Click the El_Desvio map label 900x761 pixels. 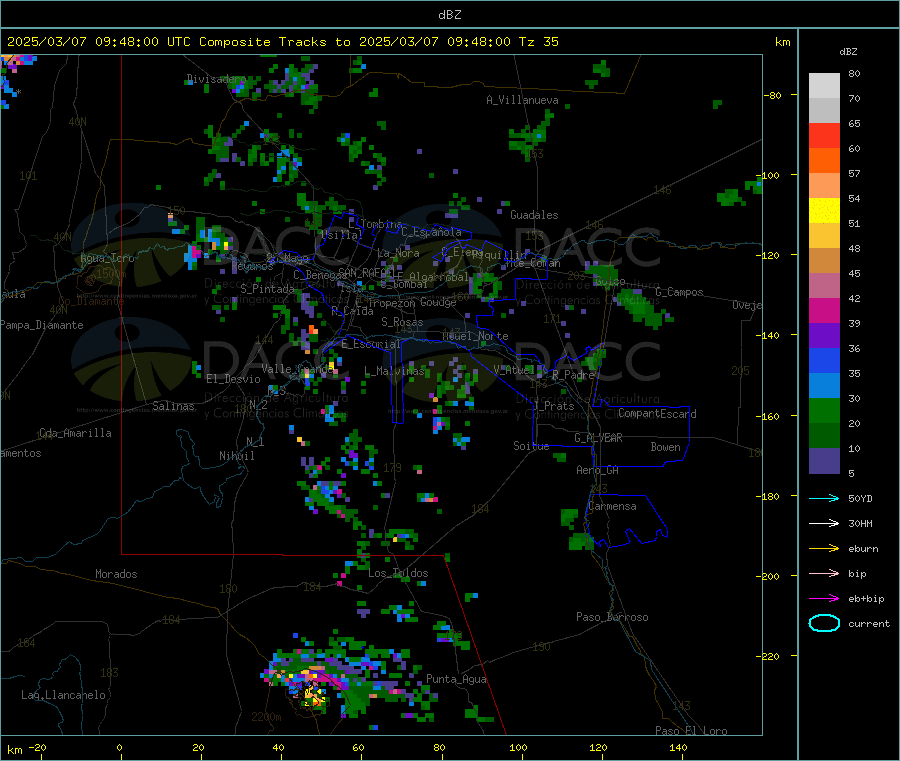(x=234, y=379)
